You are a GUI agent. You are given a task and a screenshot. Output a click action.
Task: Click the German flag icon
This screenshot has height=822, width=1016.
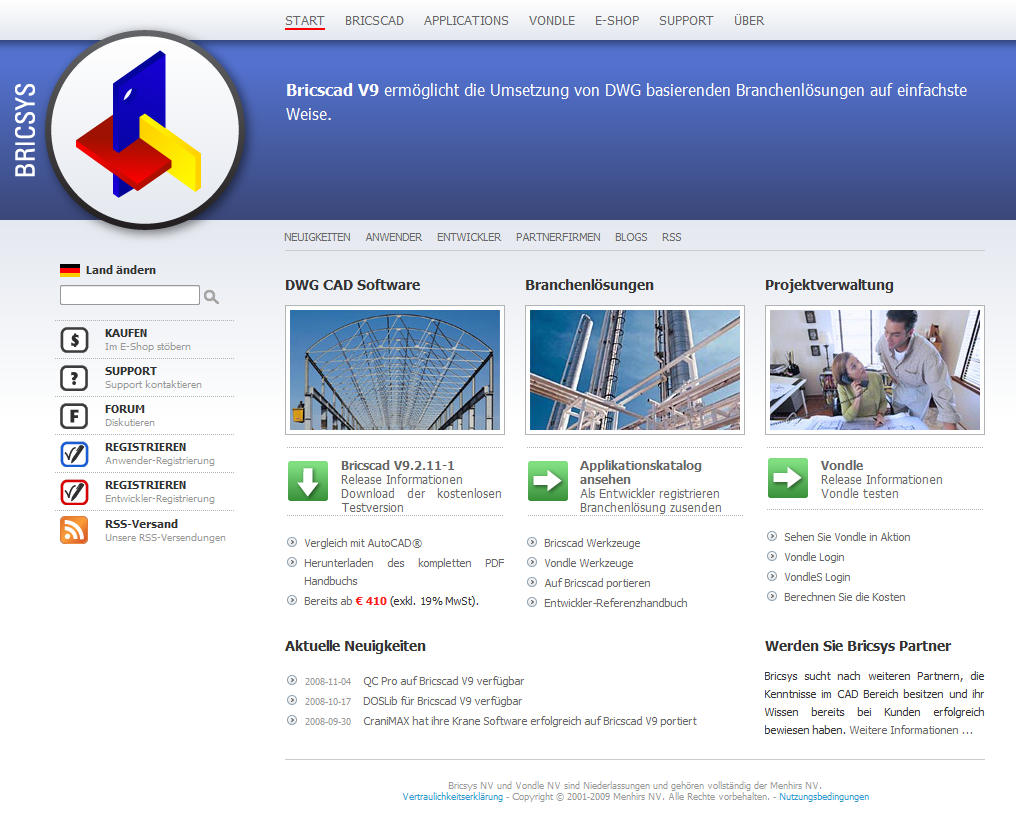(70, 270)
